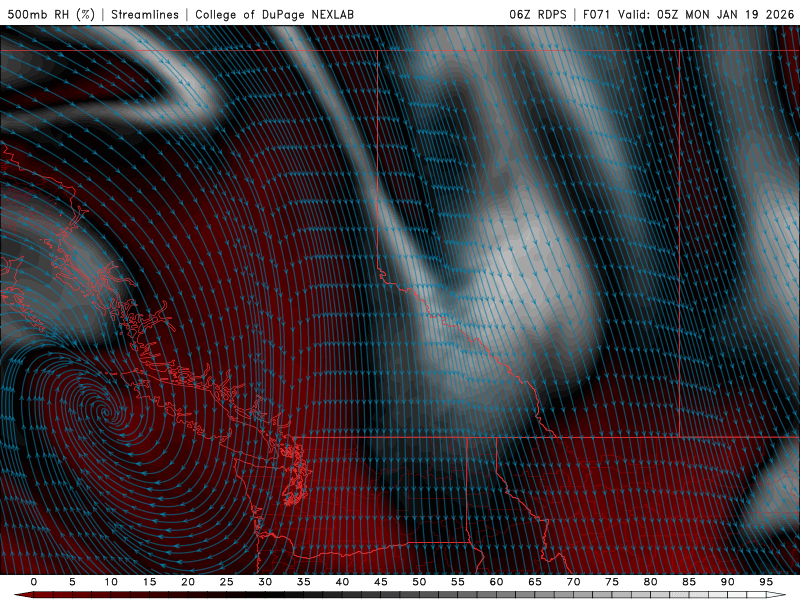This screenshot has width=800, height=600.
Task: Click the '10' value on the color scale
Action: pyautogui.click(x=111, y=582)
